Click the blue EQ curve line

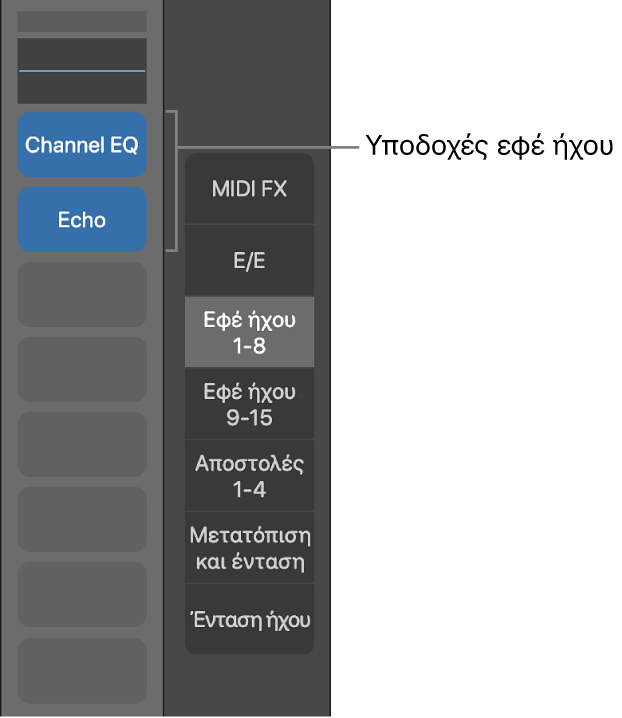point(82,71)
